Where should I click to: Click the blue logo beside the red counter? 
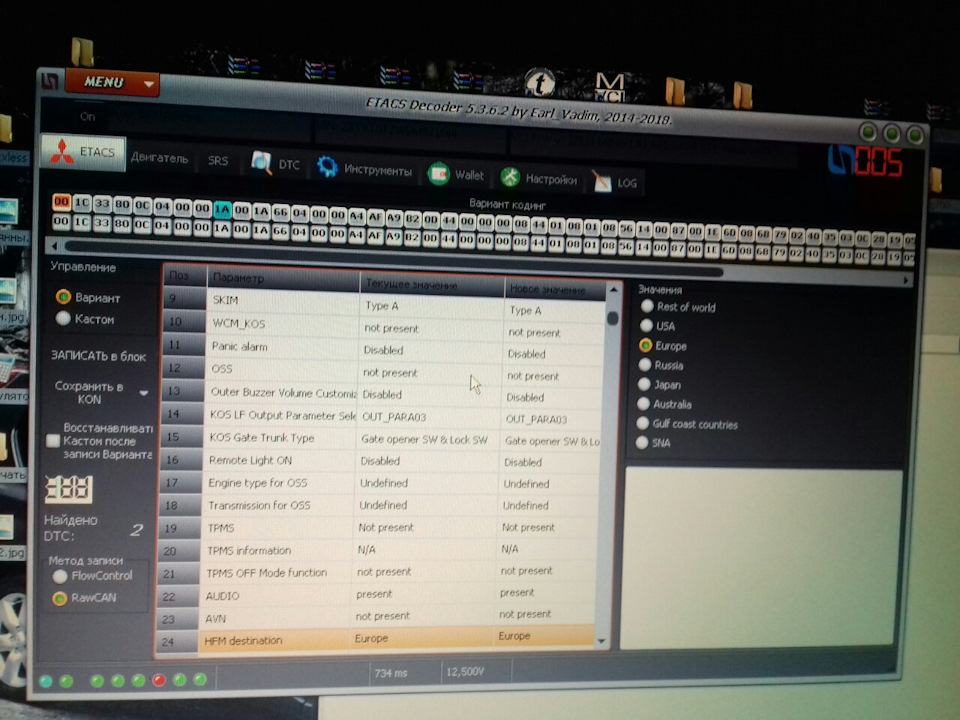pos(841,159)
